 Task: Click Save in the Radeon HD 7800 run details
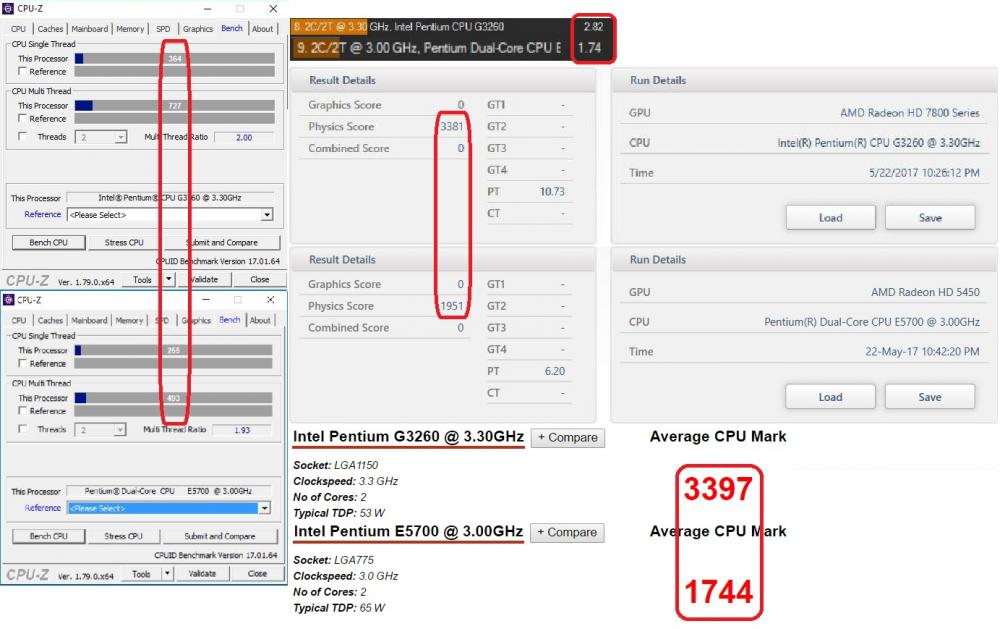click(x=930, y=218)
